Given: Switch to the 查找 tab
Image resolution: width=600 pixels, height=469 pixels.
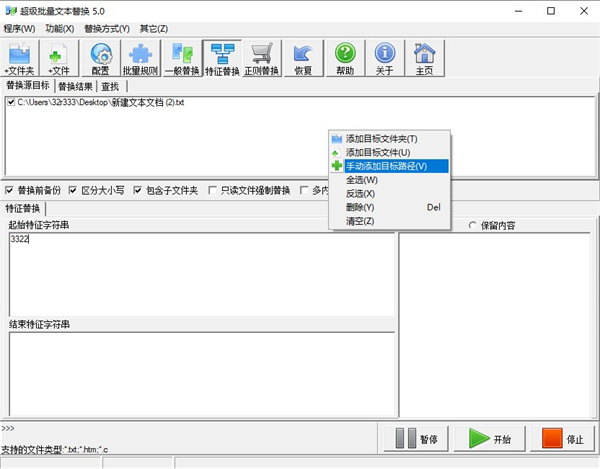Looking at the screenshot, I should point(110,87).
